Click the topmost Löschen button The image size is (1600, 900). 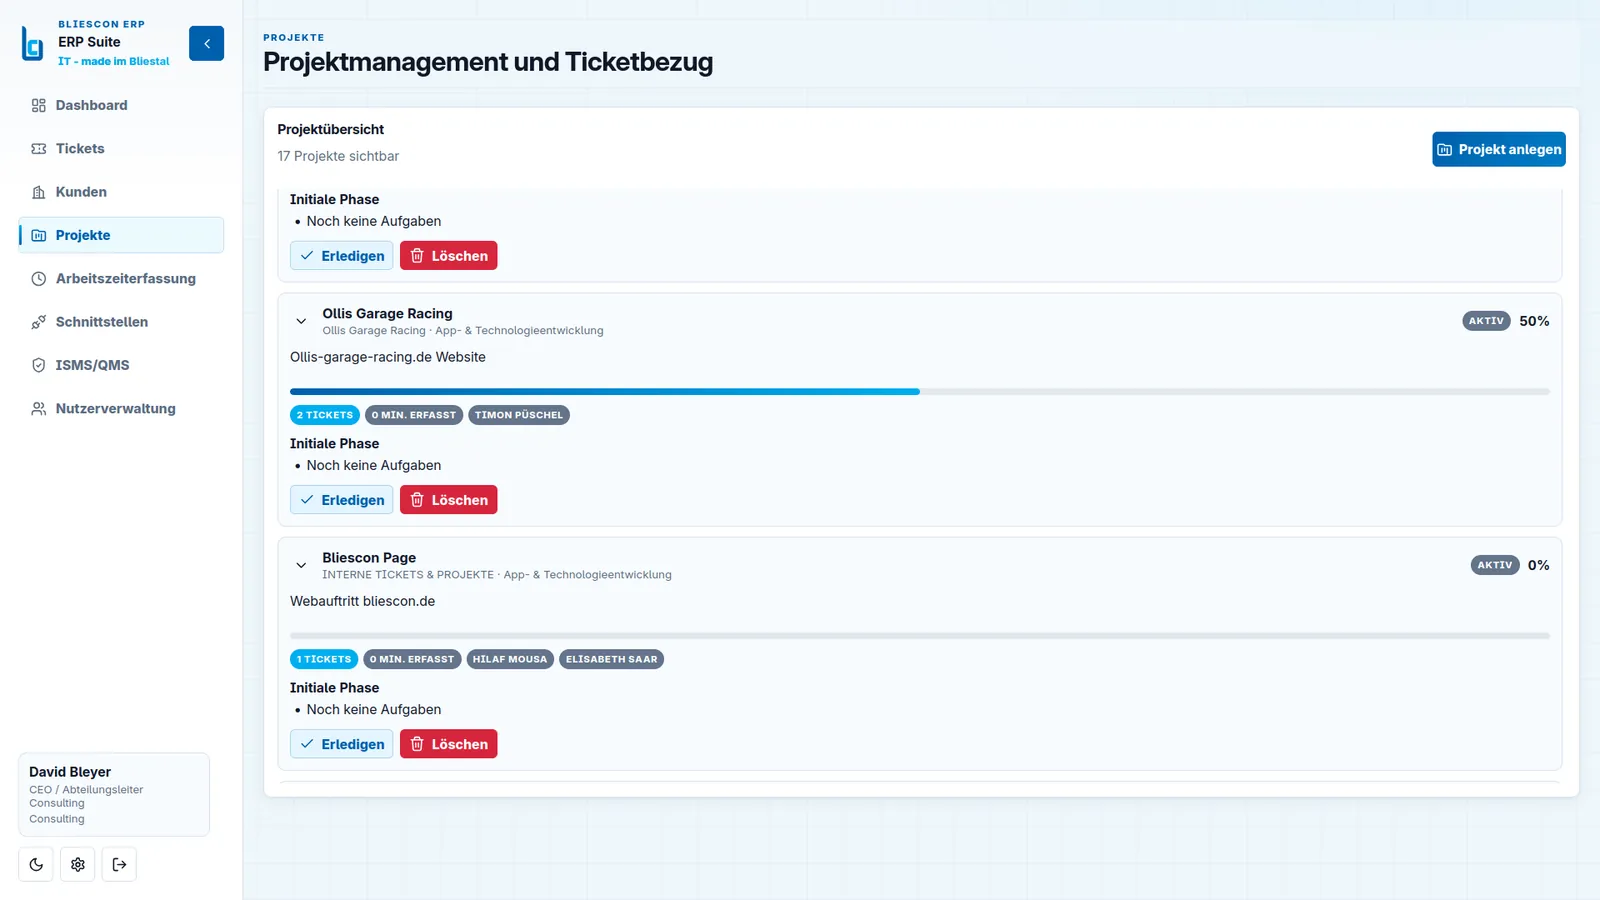point(448,256)
